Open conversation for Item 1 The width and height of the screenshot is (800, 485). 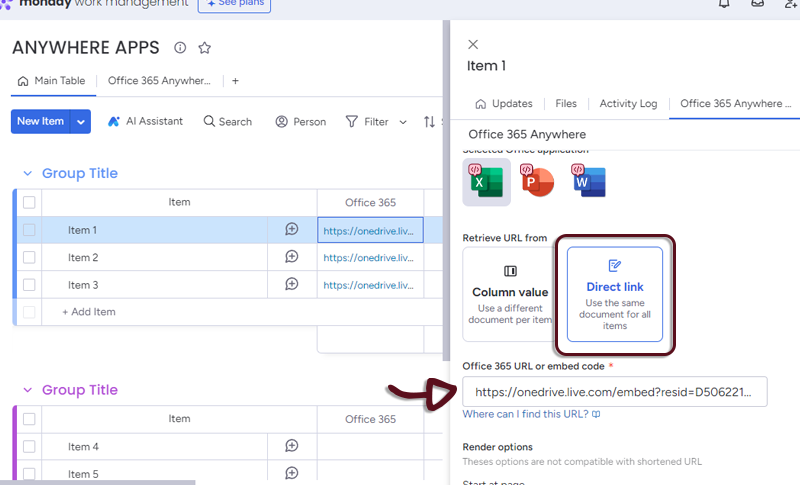point(292,230)
